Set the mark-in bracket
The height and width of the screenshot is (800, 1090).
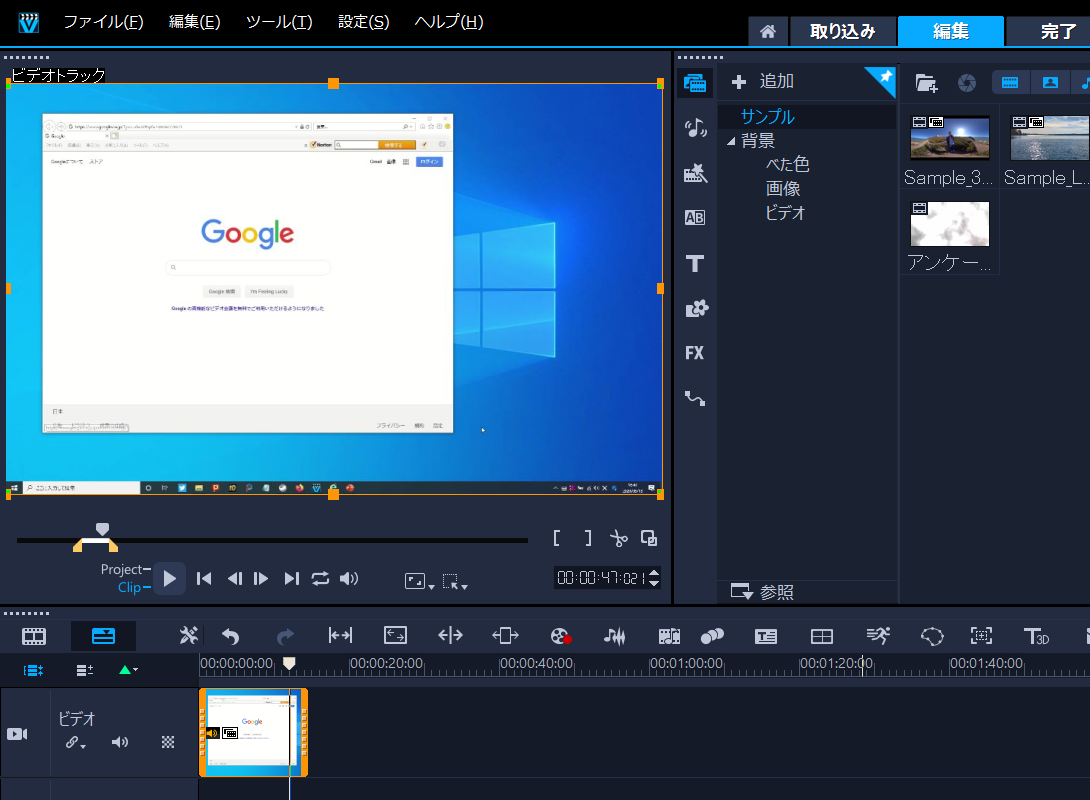coord(557,538)
